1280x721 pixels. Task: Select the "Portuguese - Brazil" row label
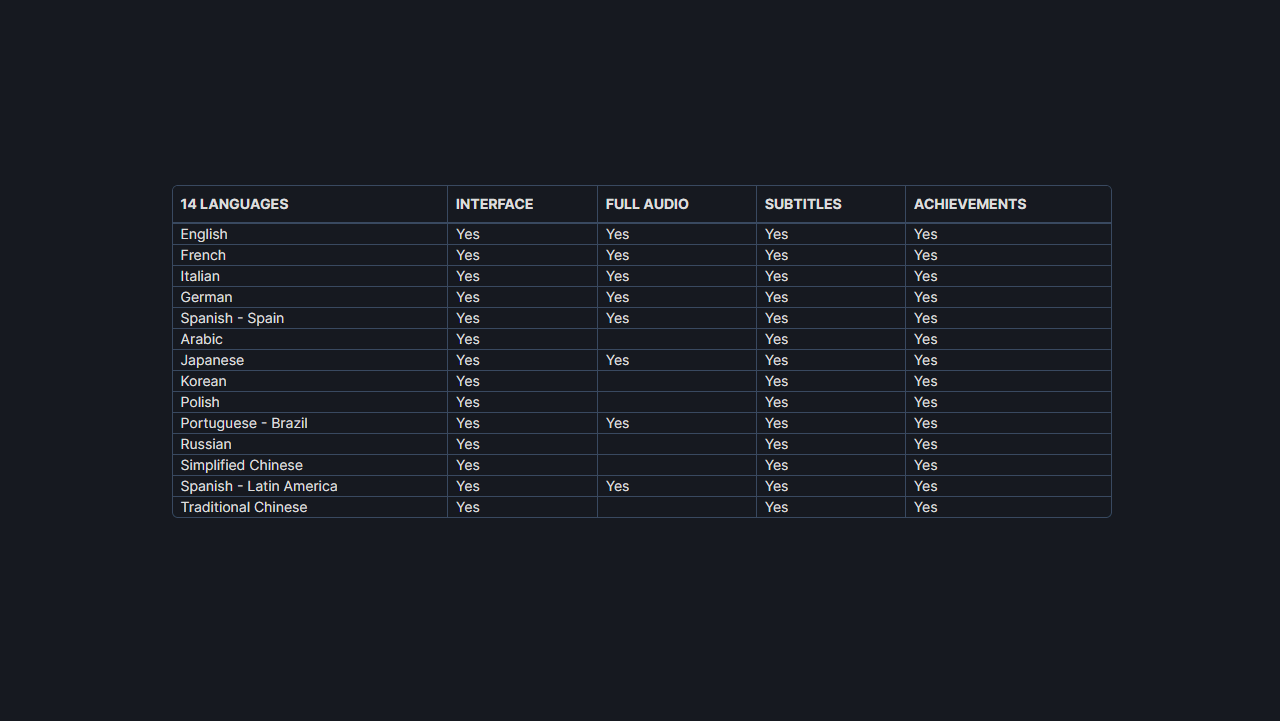(244, 423)
